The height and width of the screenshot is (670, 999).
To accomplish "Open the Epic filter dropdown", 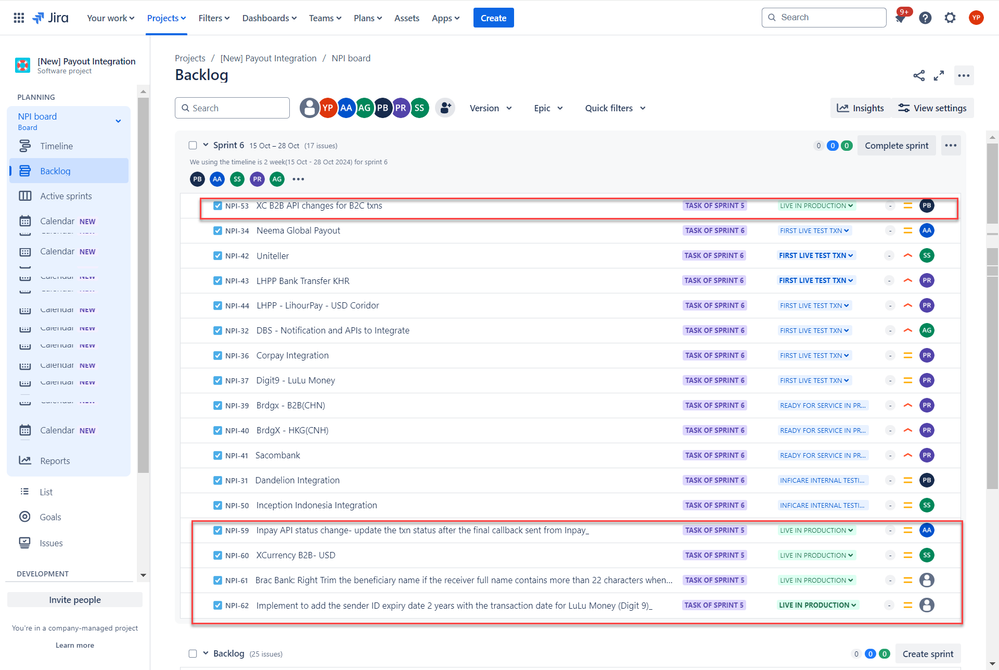I will [x=549, y=108].
